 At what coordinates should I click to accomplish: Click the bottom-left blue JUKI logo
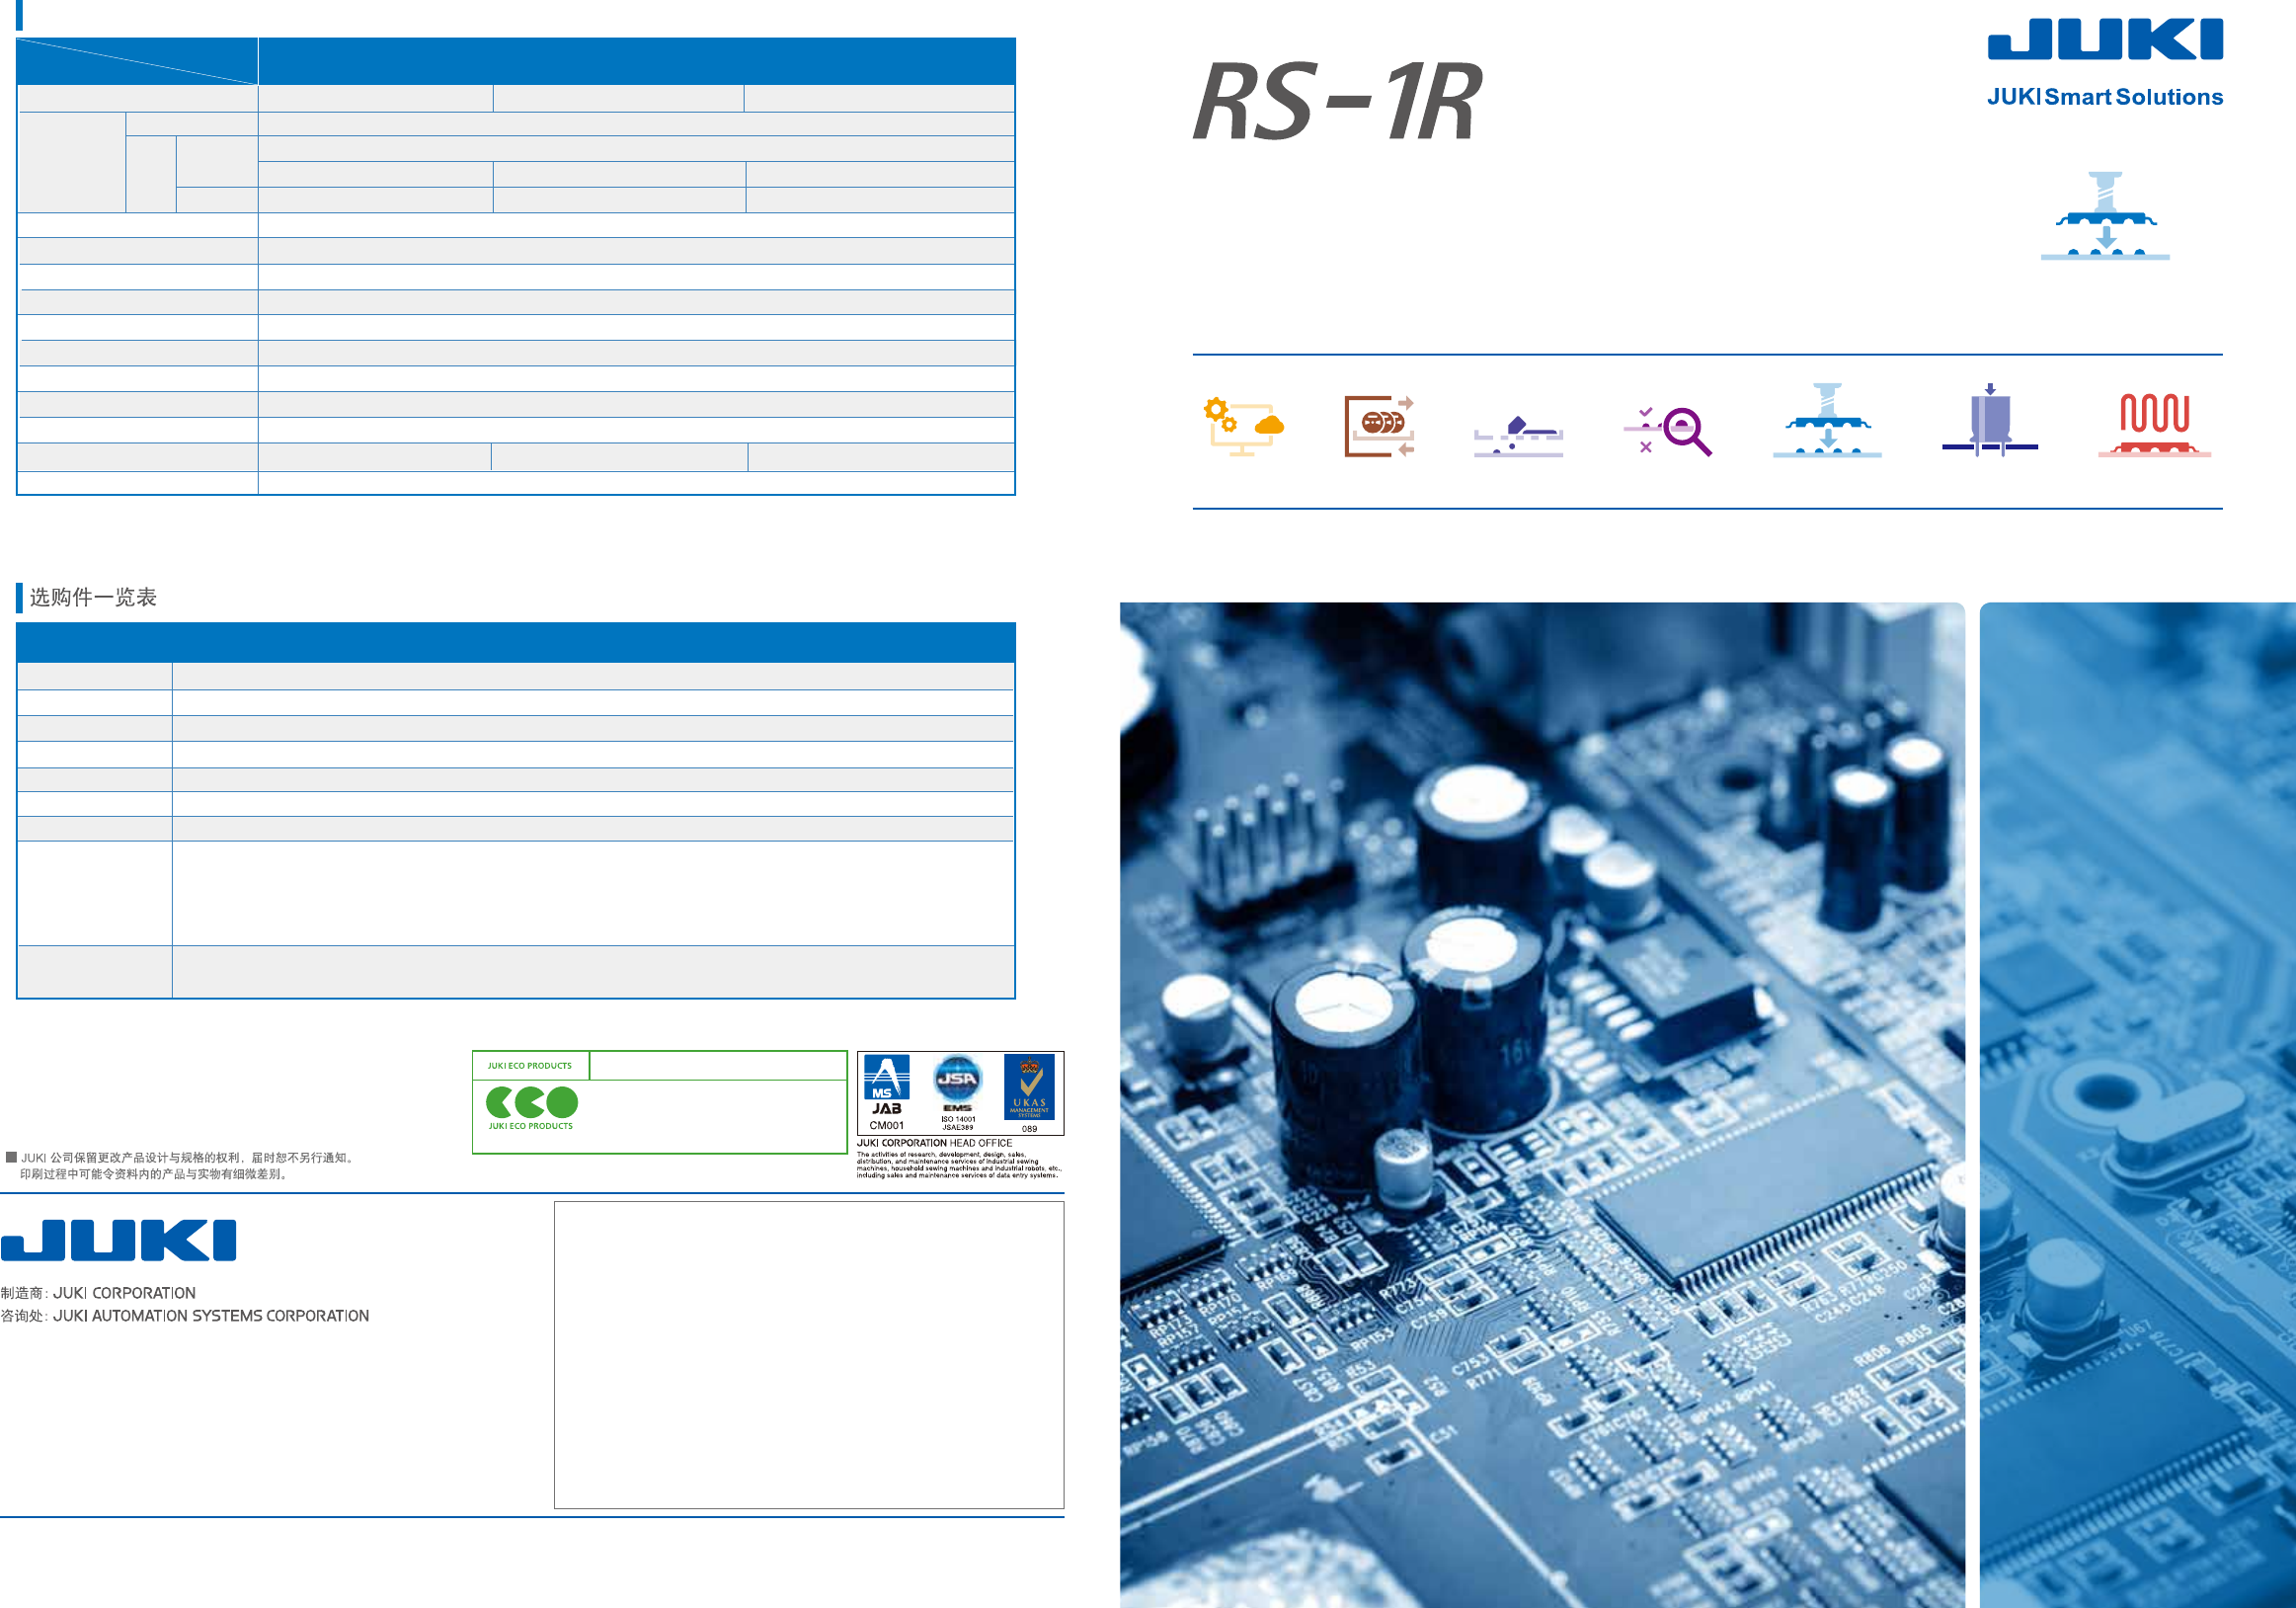pyautogui.click(x=118, y=1240)
